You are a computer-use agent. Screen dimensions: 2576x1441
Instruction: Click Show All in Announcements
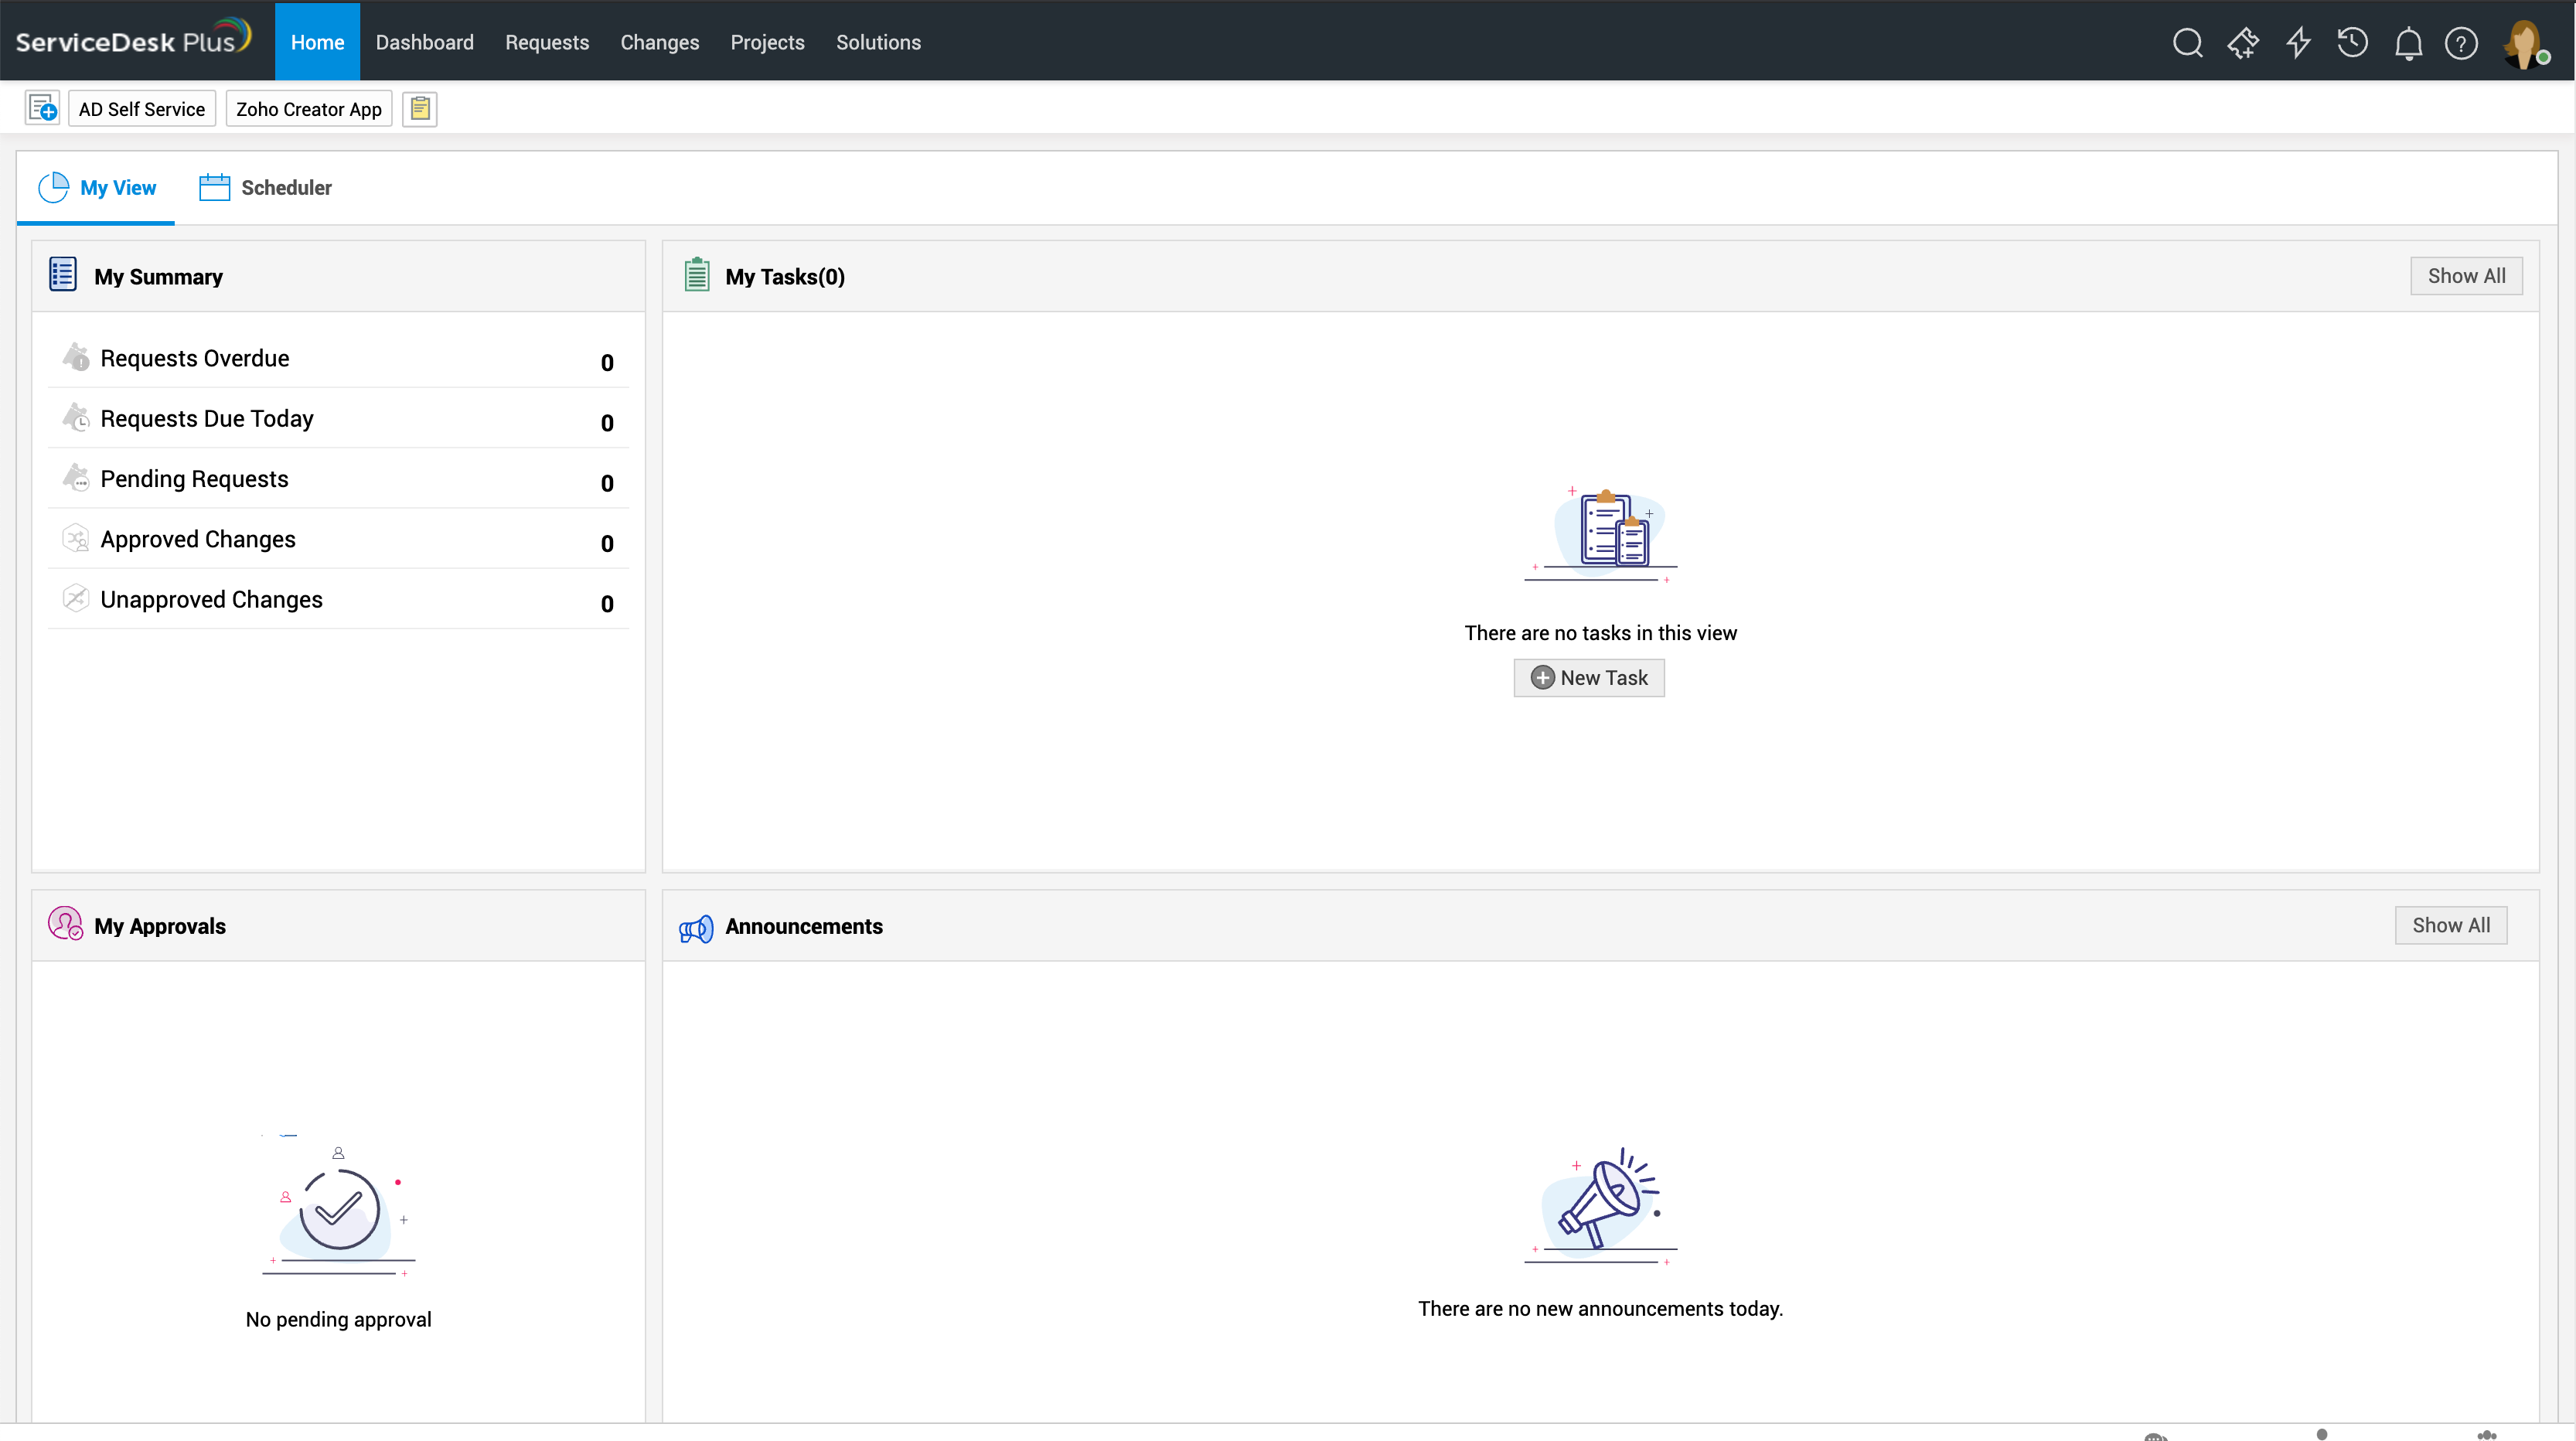[2450, 925]
